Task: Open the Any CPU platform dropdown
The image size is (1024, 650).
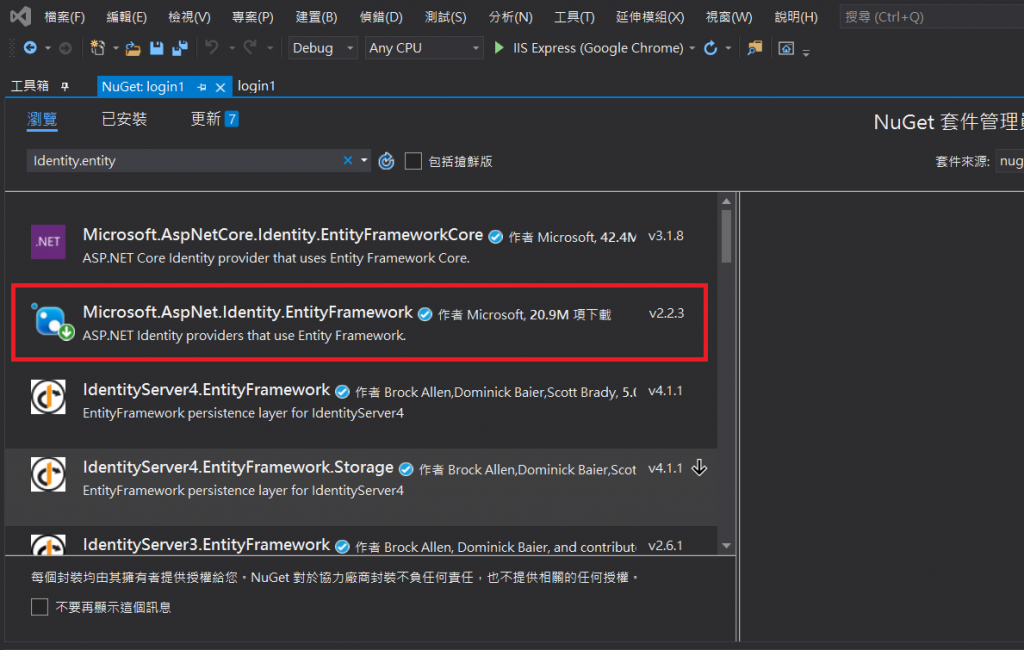Action: (x=424, y=48)
